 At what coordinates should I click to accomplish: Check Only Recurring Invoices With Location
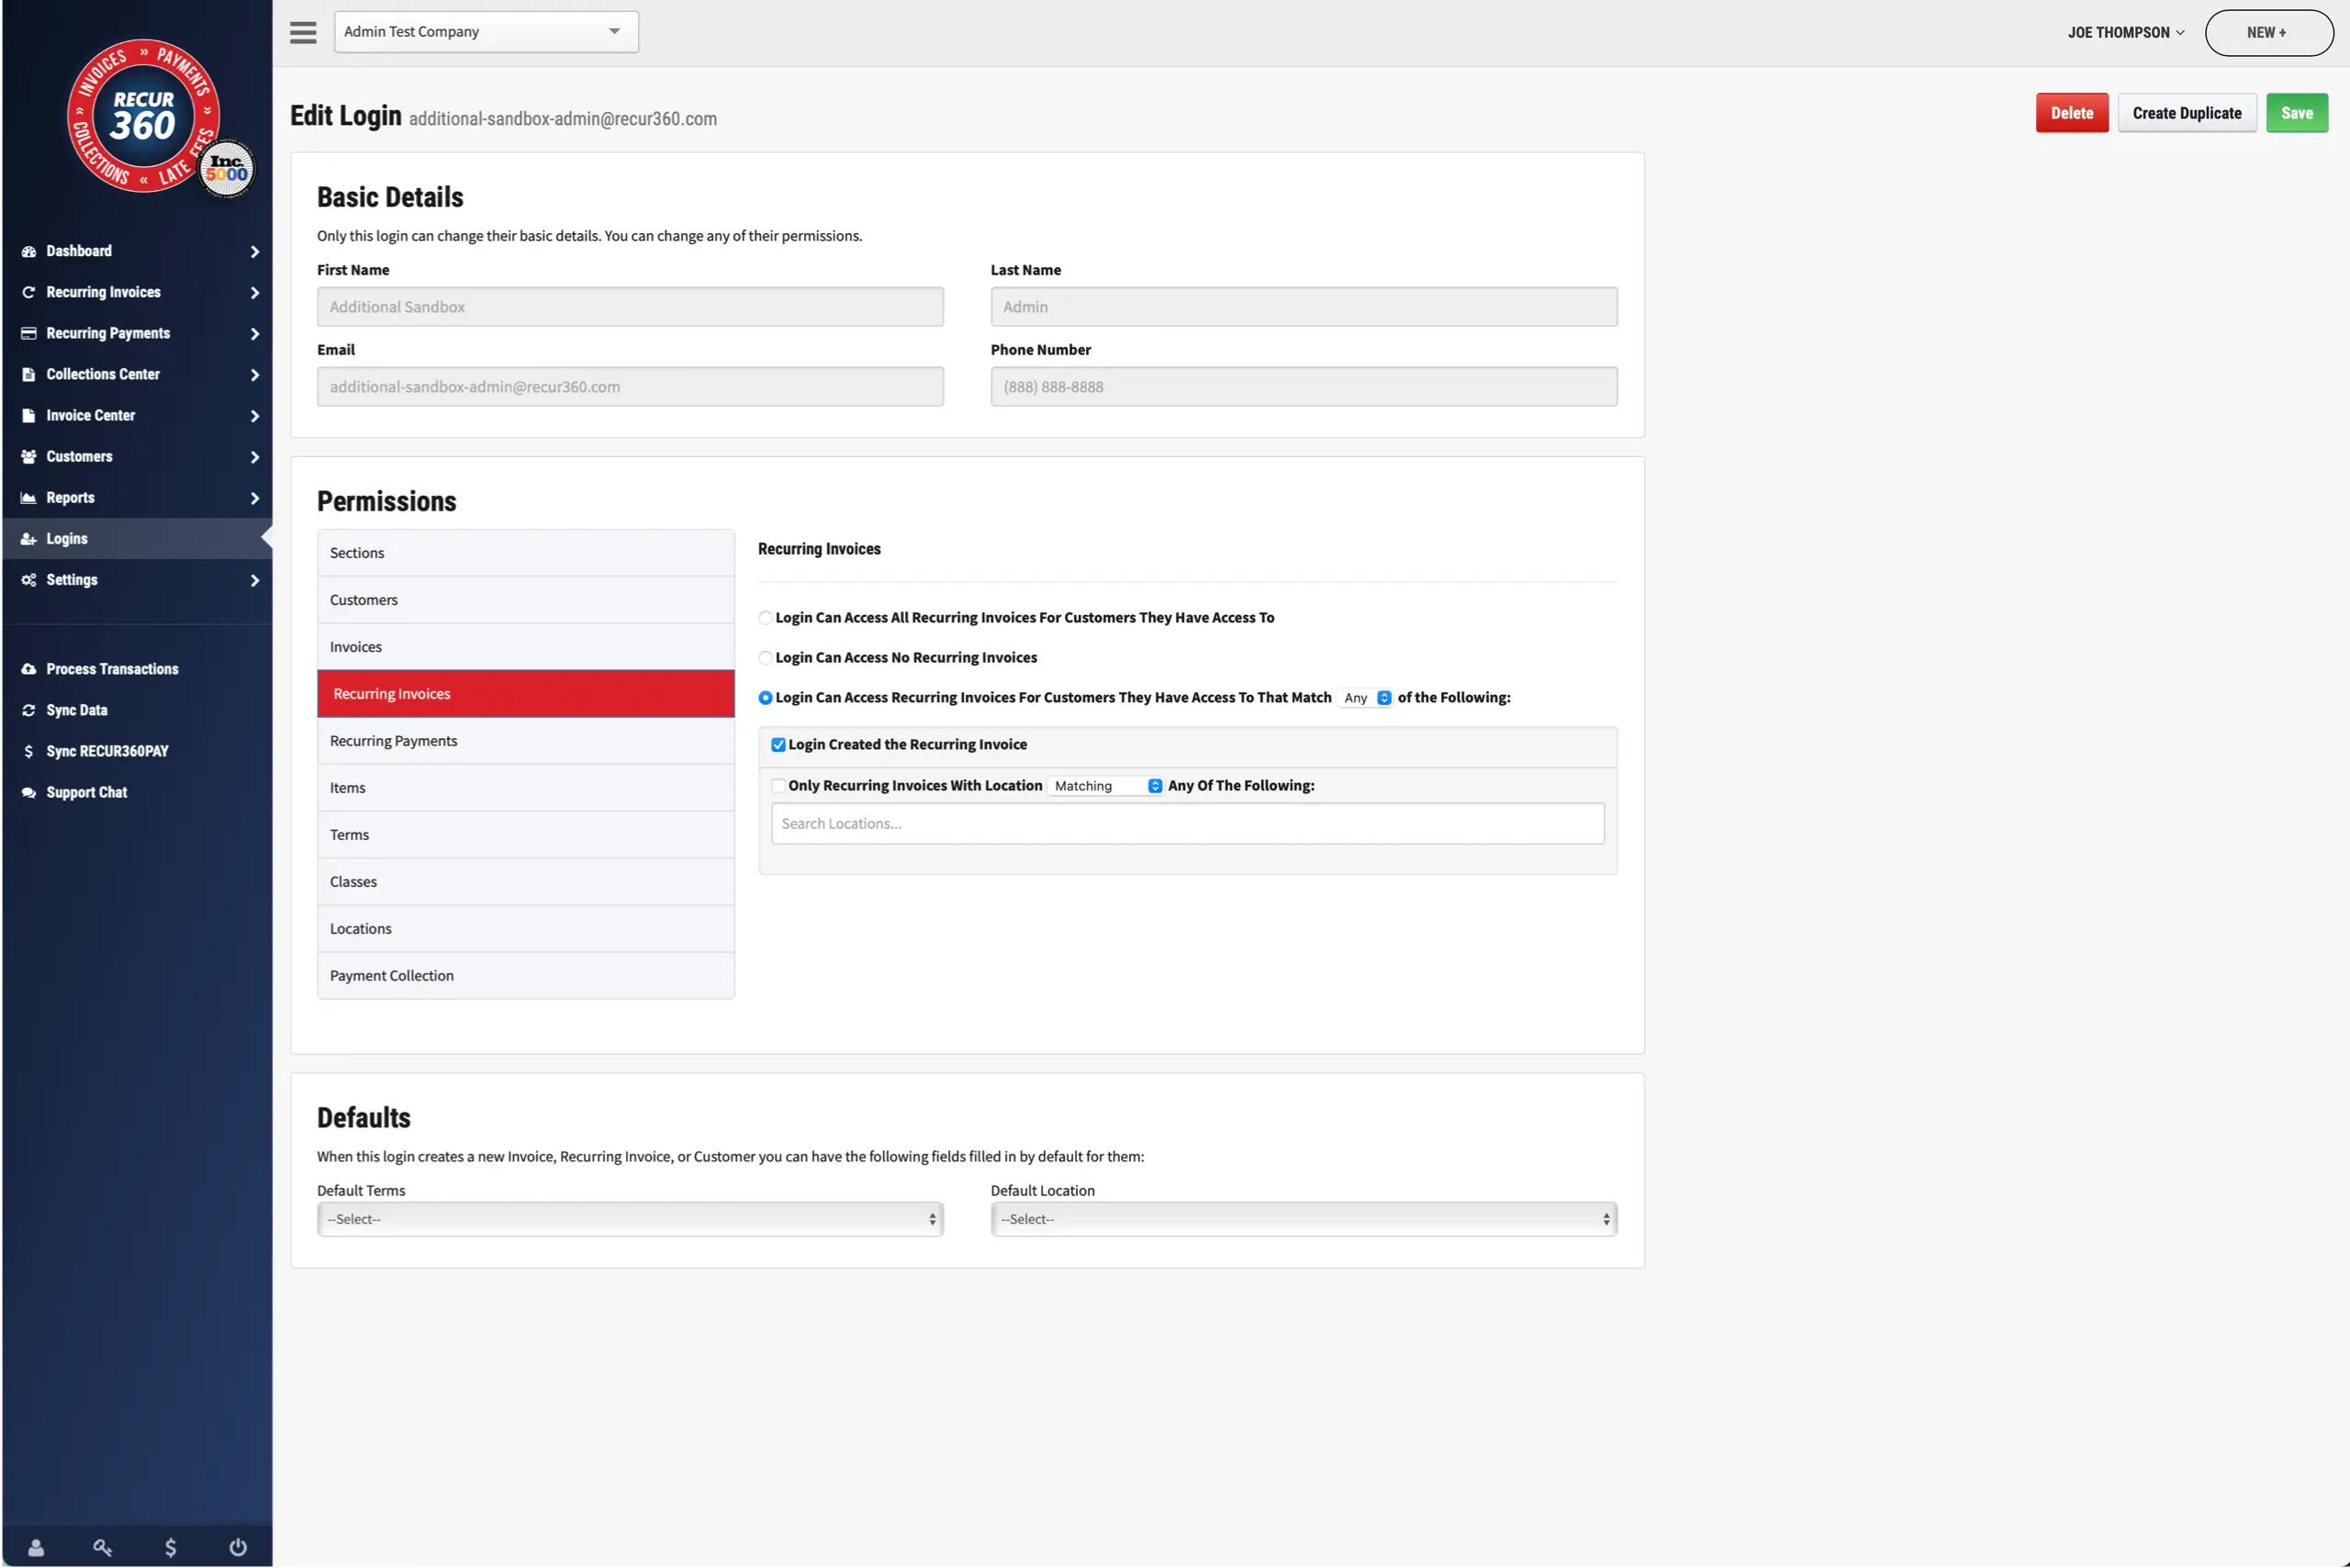pyautogui.click(x=778, y=786)
